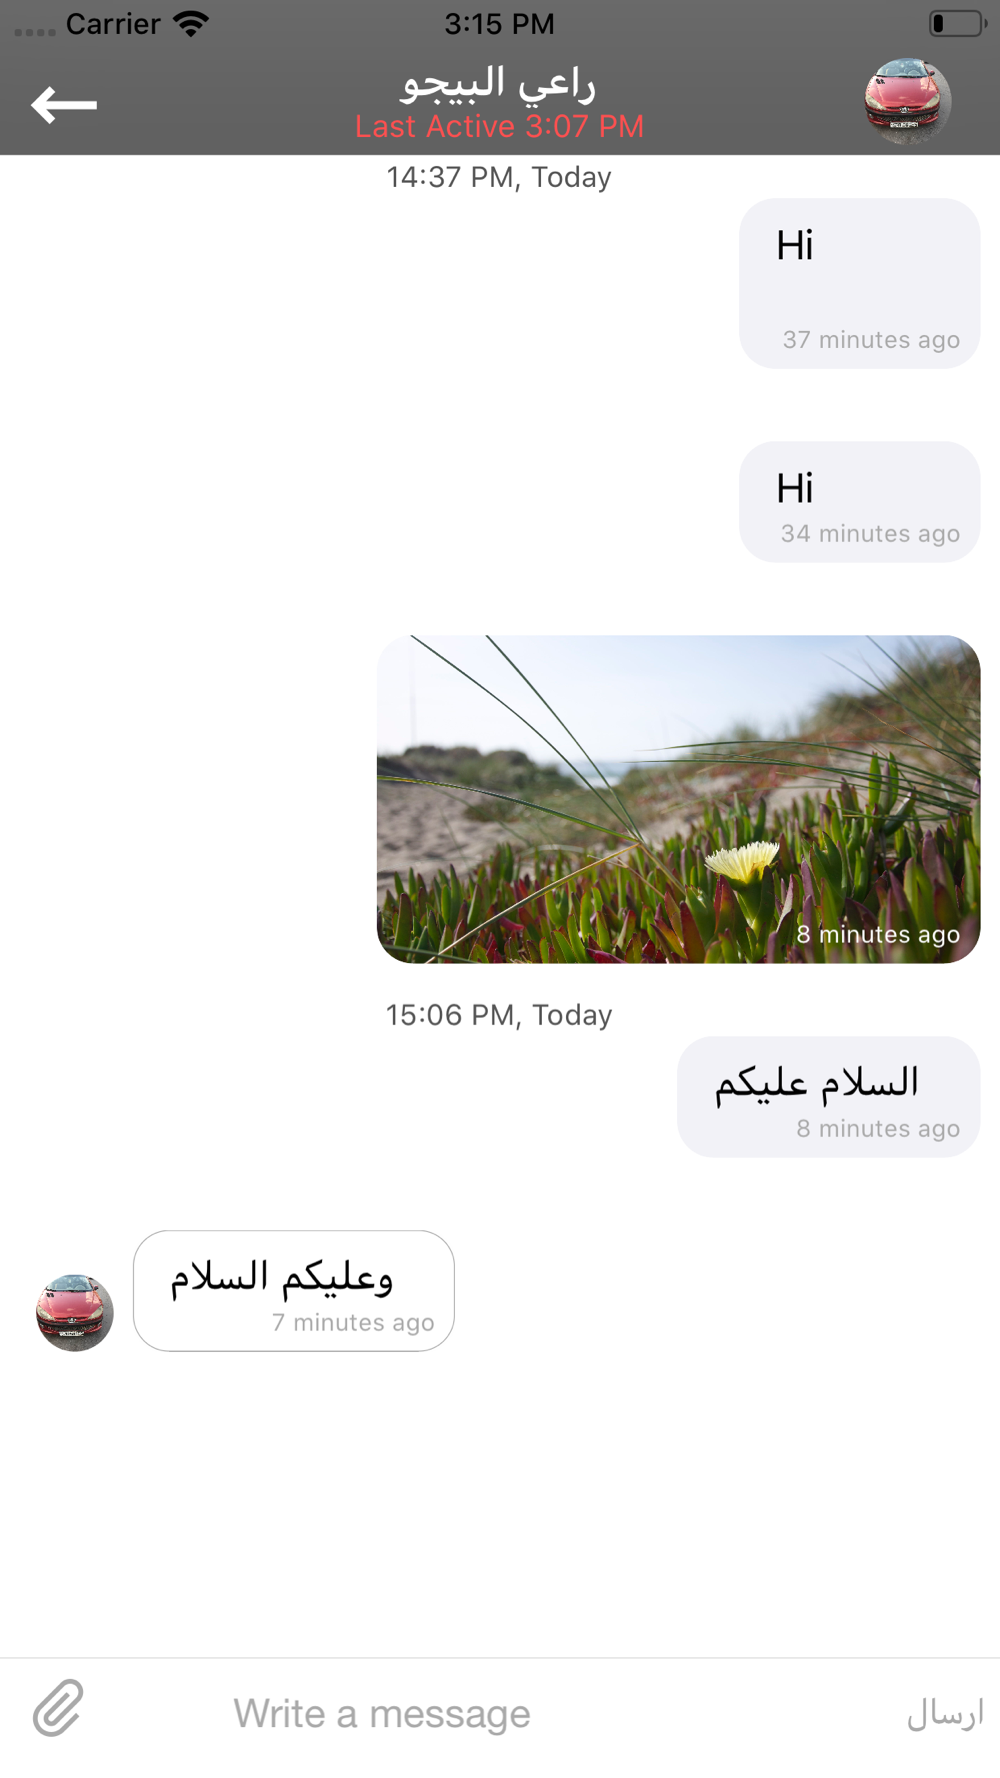
Task: Select the first Hi message bubble
Action: 859,283
